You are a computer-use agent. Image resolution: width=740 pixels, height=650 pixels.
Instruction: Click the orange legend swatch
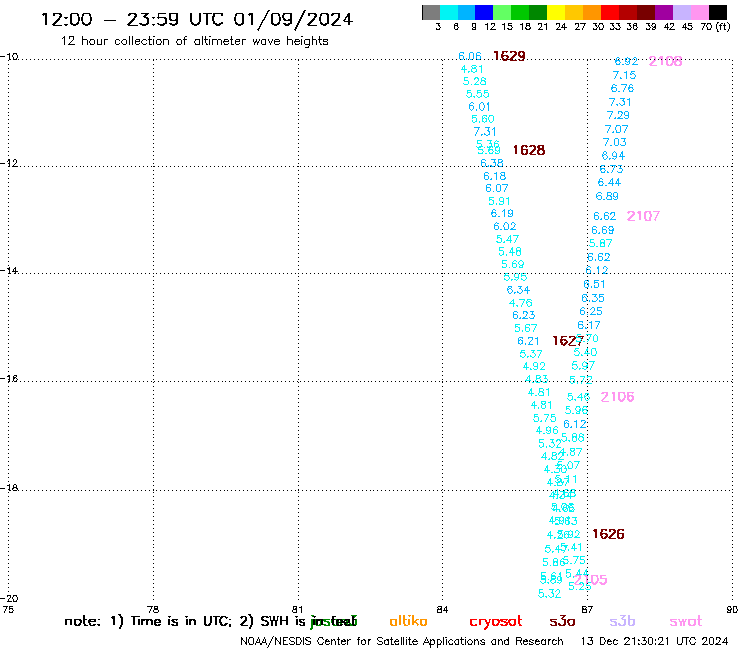(x=592, y=12)
